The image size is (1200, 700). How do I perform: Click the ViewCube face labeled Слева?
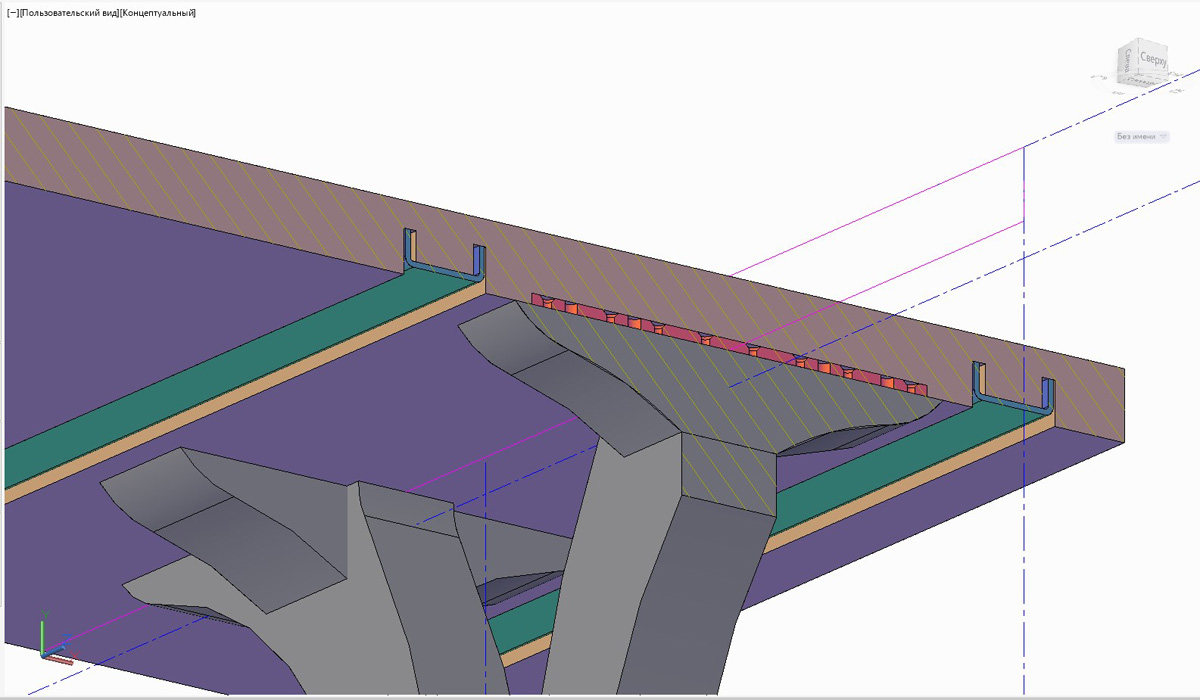pos(1128,63)
